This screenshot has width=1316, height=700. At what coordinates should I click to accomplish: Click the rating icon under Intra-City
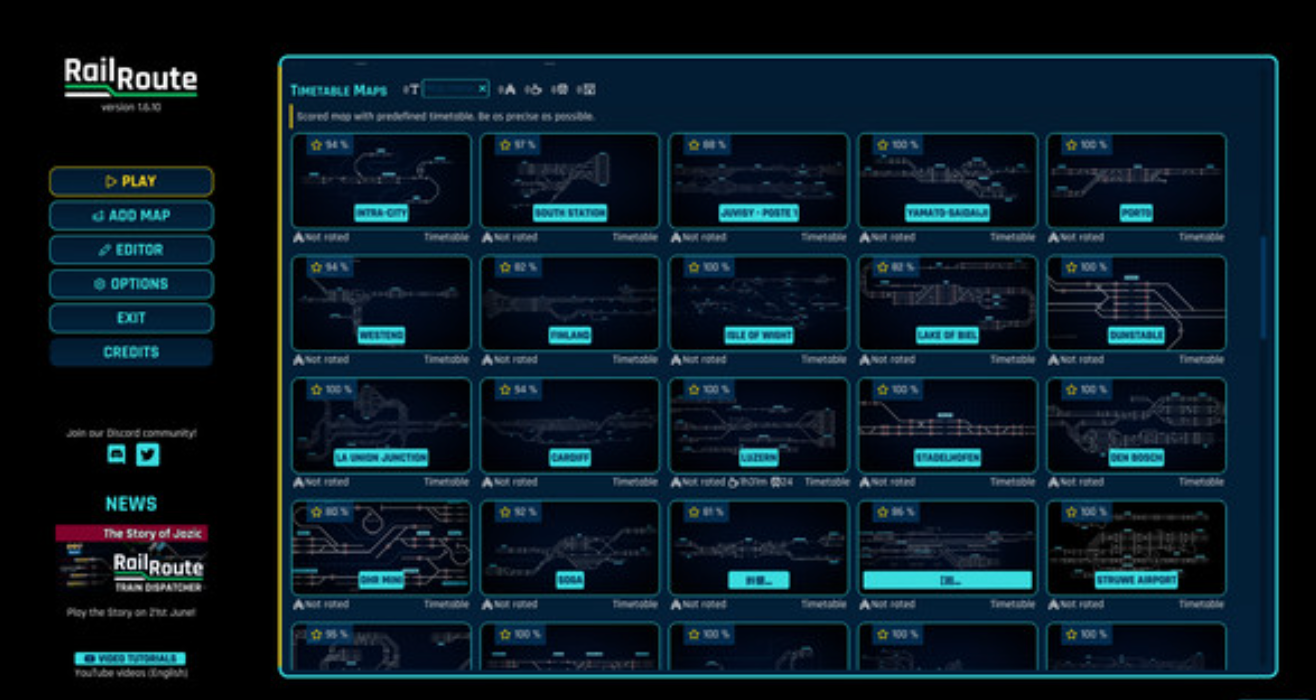coord(298,237)
